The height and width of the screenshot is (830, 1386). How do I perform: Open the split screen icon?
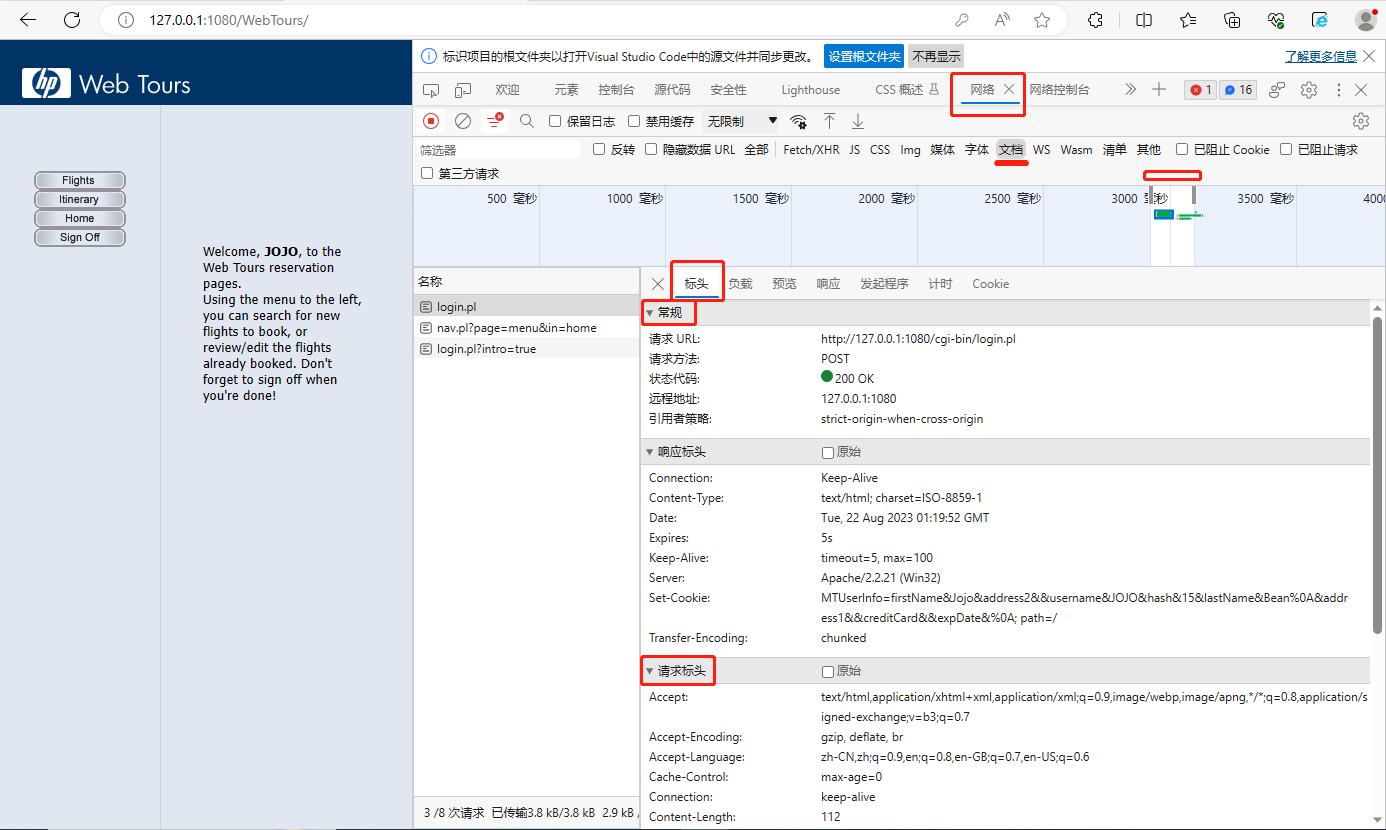pos(1144,20)
